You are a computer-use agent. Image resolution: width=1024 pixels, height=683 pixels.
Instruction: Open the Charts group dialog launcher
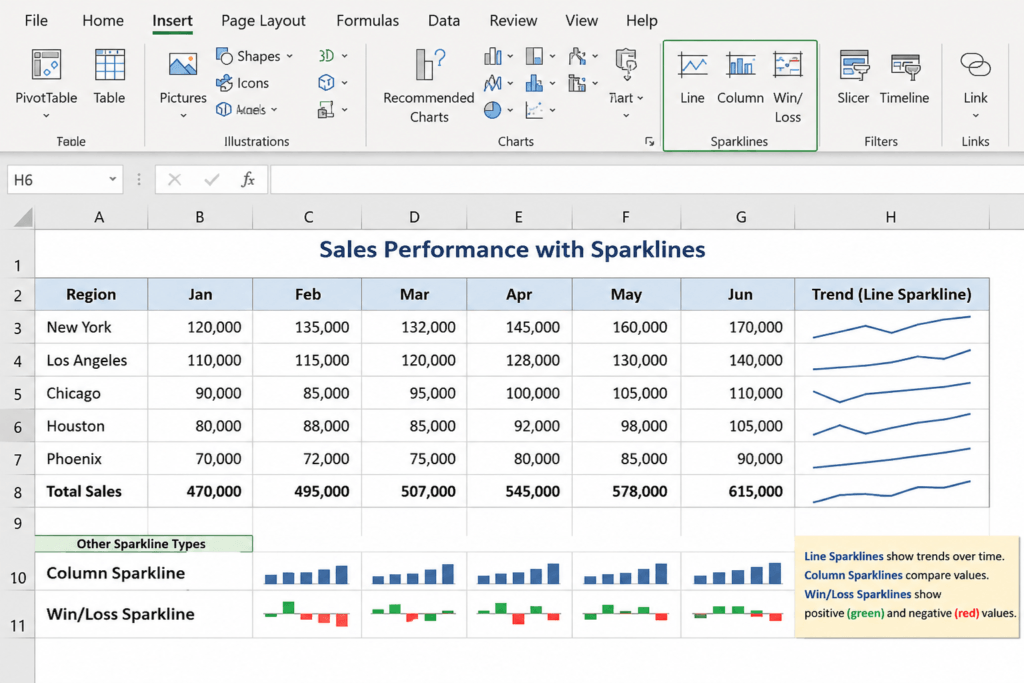tap(649, 141)
